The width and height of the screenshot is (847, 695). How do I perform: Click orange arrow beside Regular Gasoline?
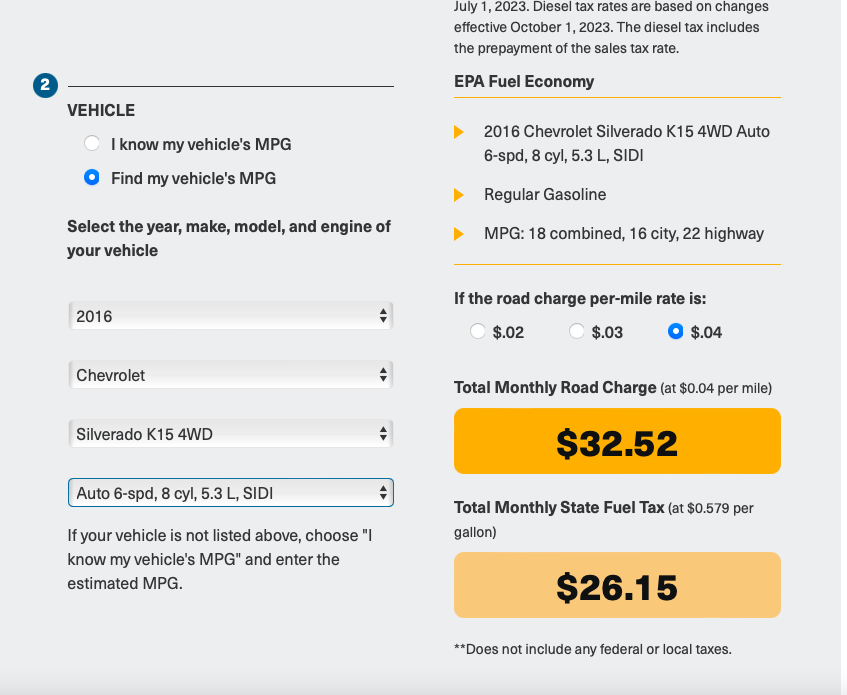[x=459, y=195]
